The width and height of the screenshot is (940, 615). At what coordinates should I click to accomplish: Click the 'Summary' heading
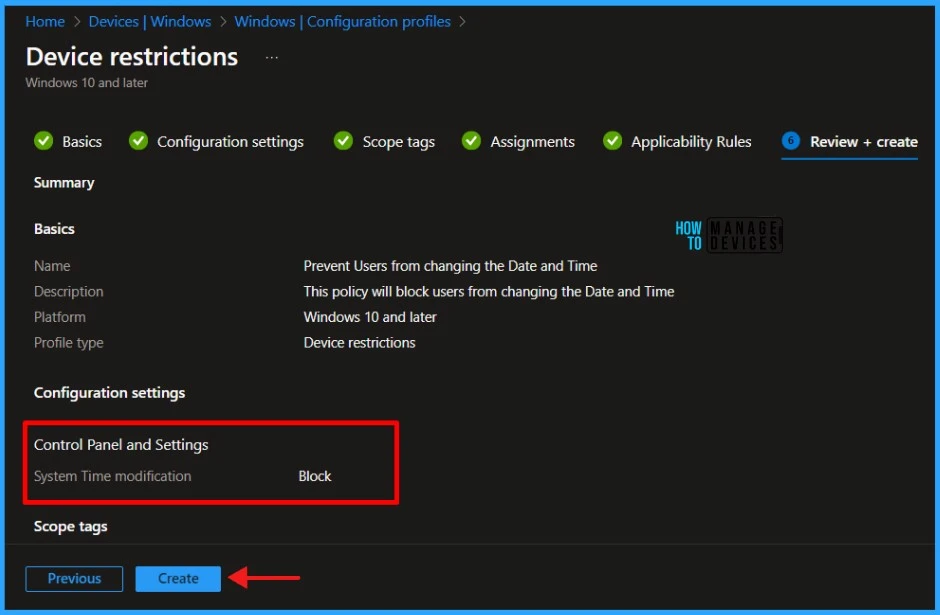[64, 183]
